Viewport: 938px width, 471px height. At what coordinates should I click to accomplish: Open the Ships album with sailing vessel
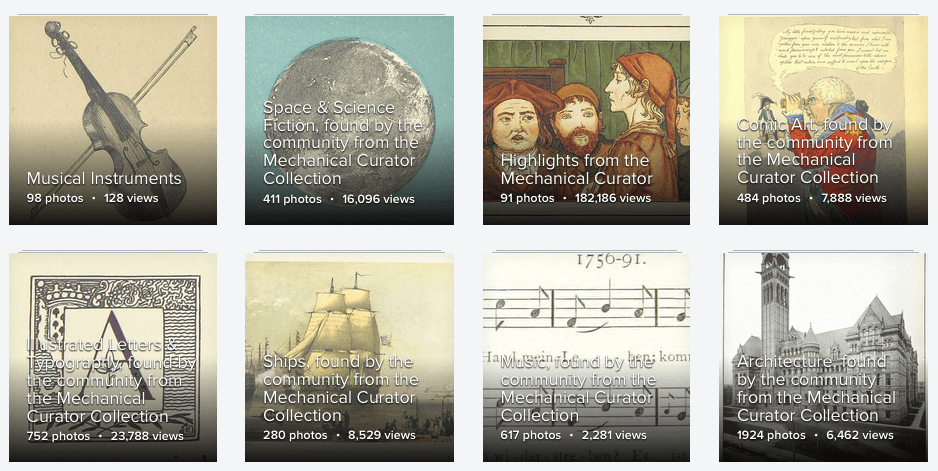pyautogui.click(x=349, y=357)
